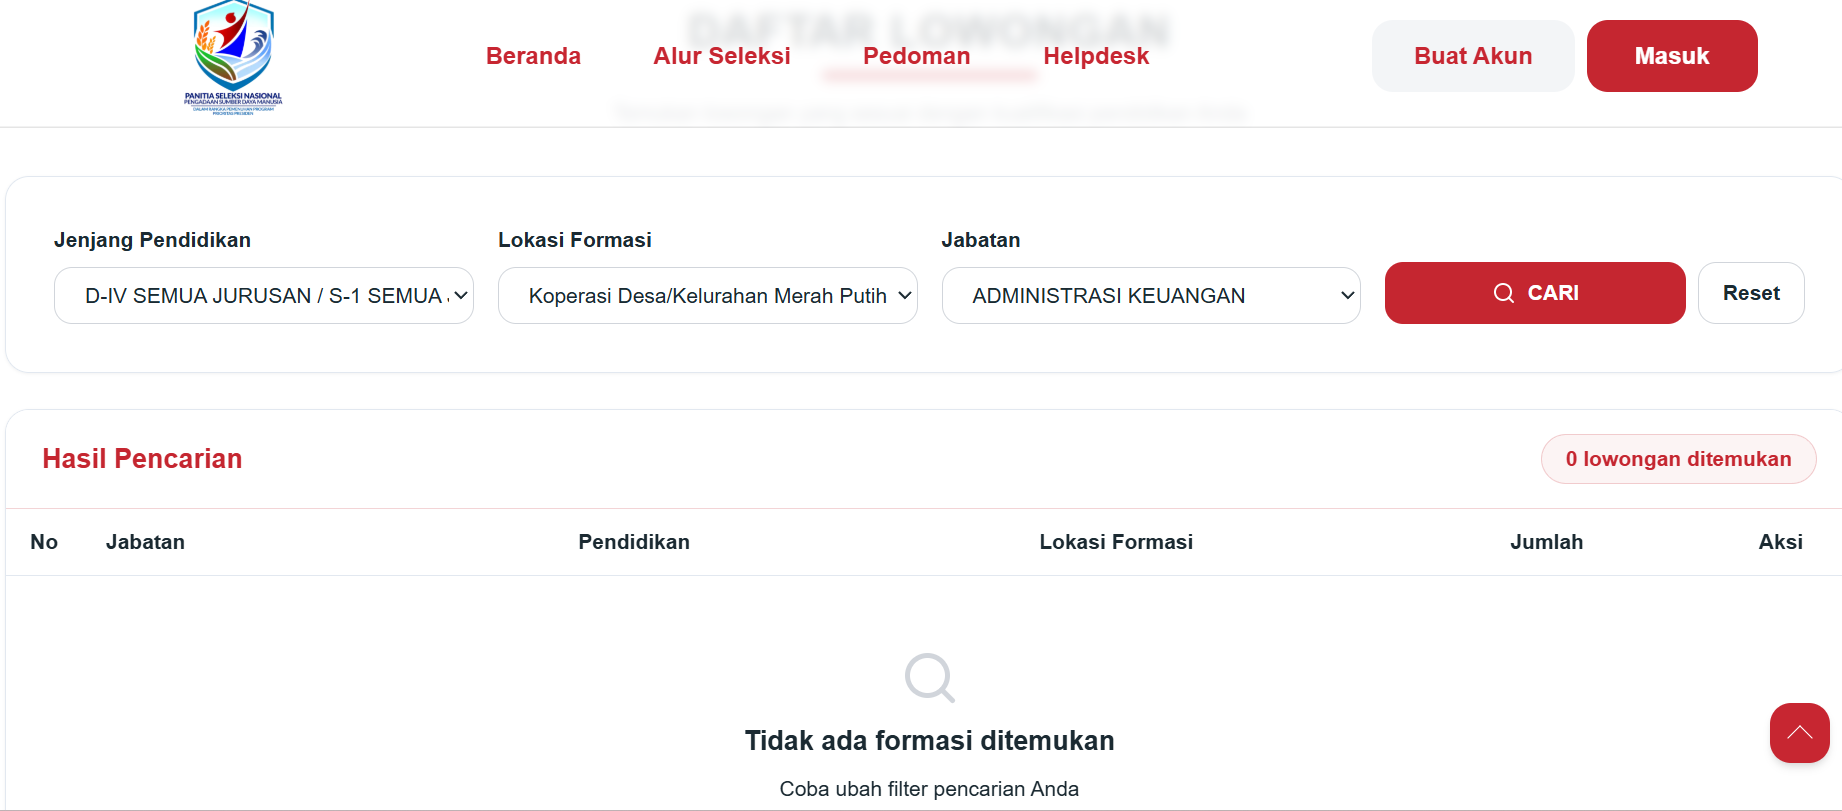
Task: Click the empty-results magnifier icon
Action: [929, 678]
